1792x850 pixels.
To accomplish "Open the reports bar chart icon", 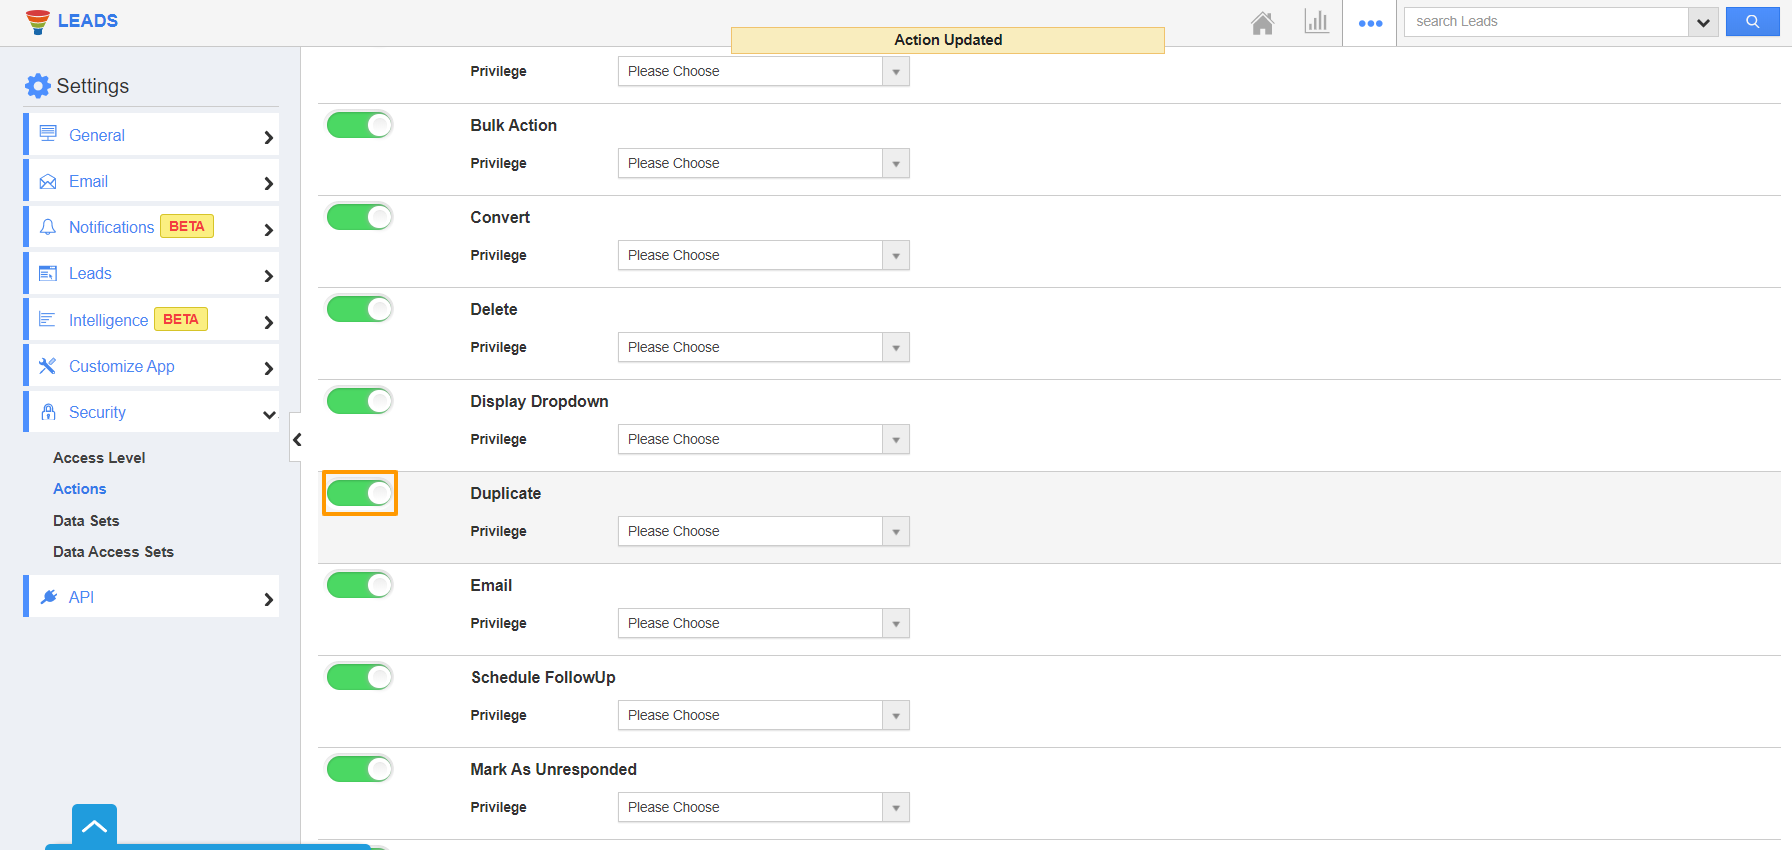I will coord(1316,22).
